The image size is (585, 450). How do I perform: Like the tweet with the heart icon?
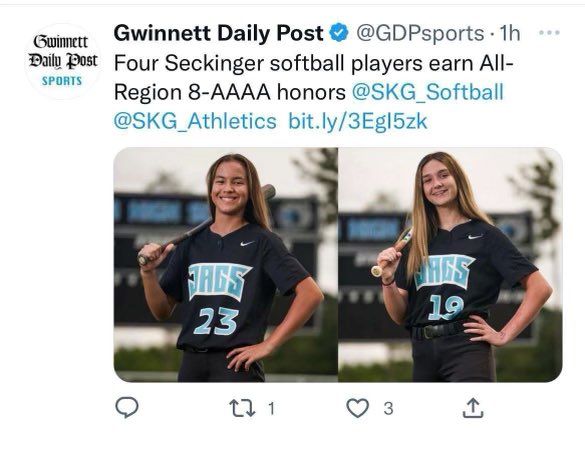[x=358, y=407]
